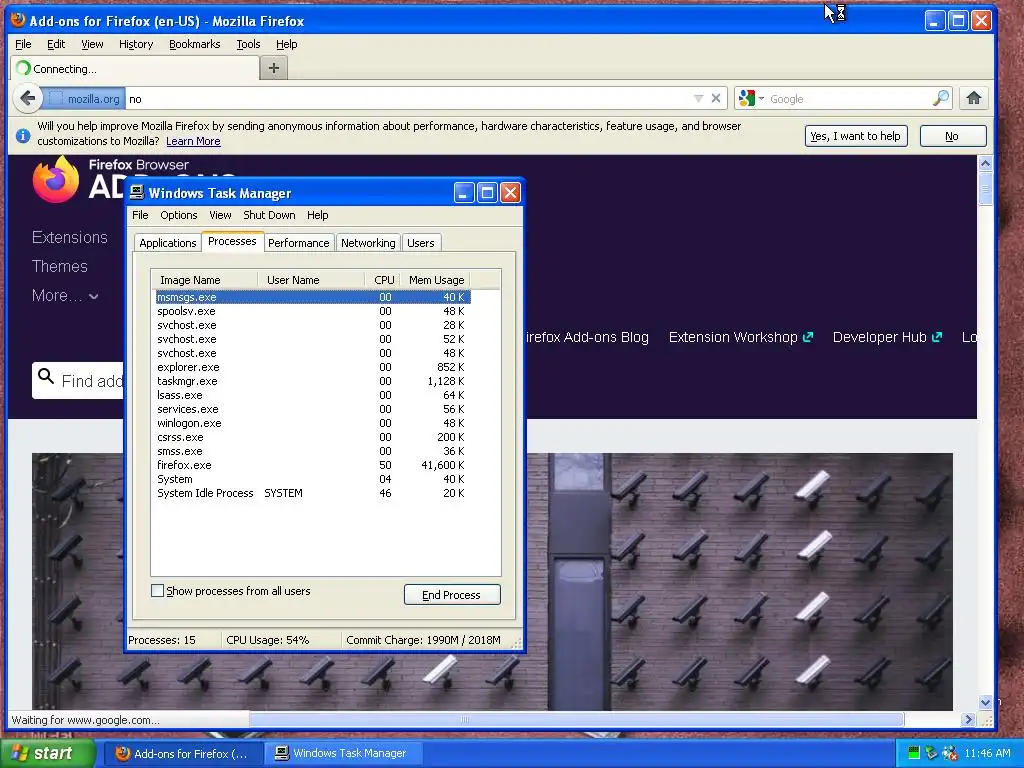Image resolution: width=1024 pixels, height=768 pixels.
Task: Click the magnifier in Find add-ons box
Action: click(46, 377)
